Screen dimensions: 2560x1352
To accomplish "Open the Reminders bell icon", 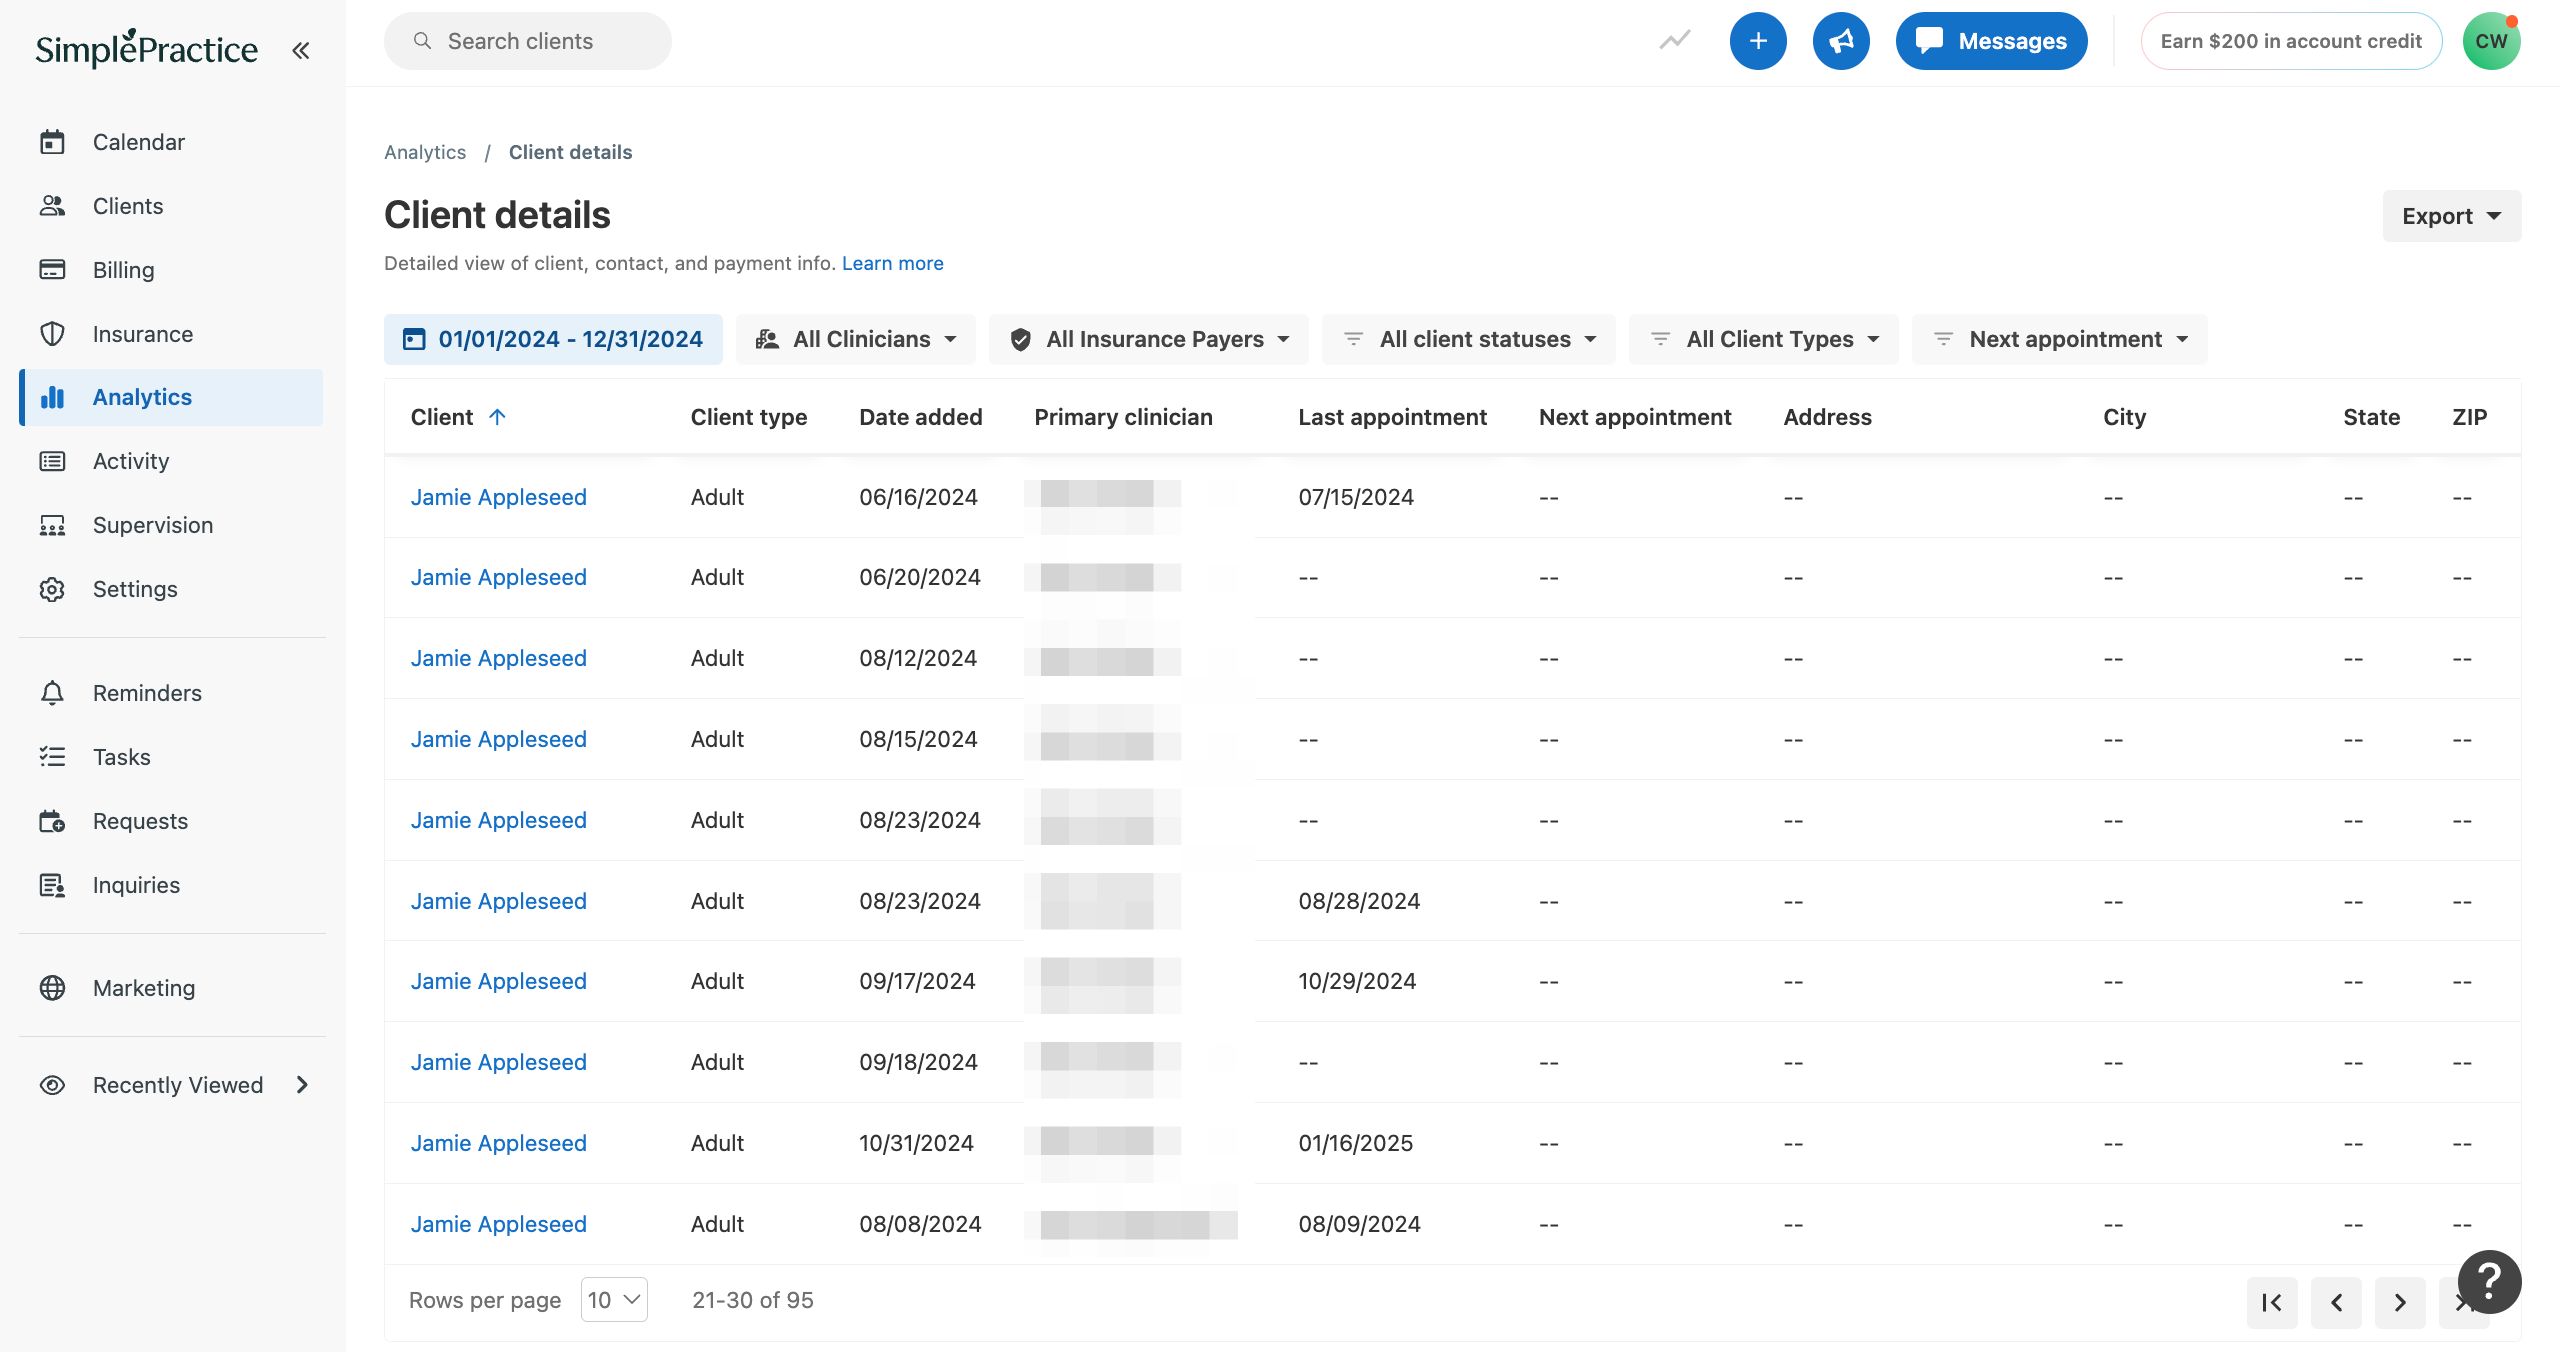I will click(52, 692).
